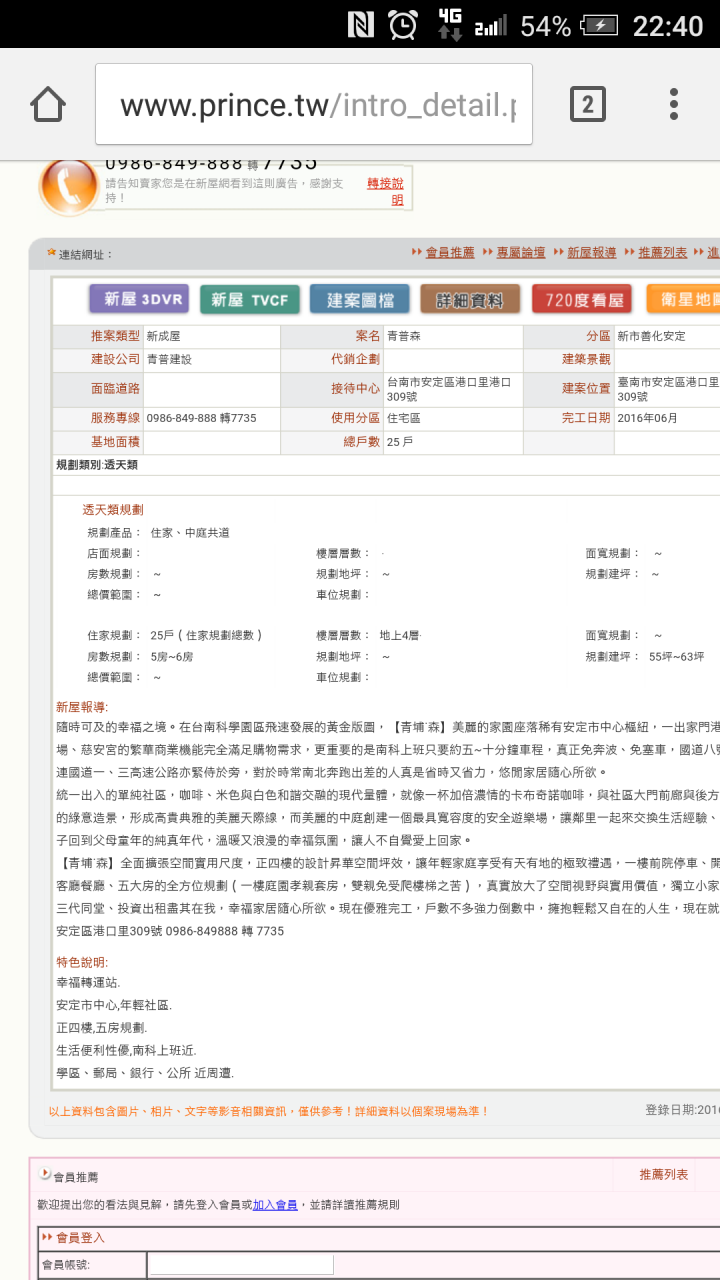
Task: Open the browser tab switcher showing 2
Action: (587, 104)
